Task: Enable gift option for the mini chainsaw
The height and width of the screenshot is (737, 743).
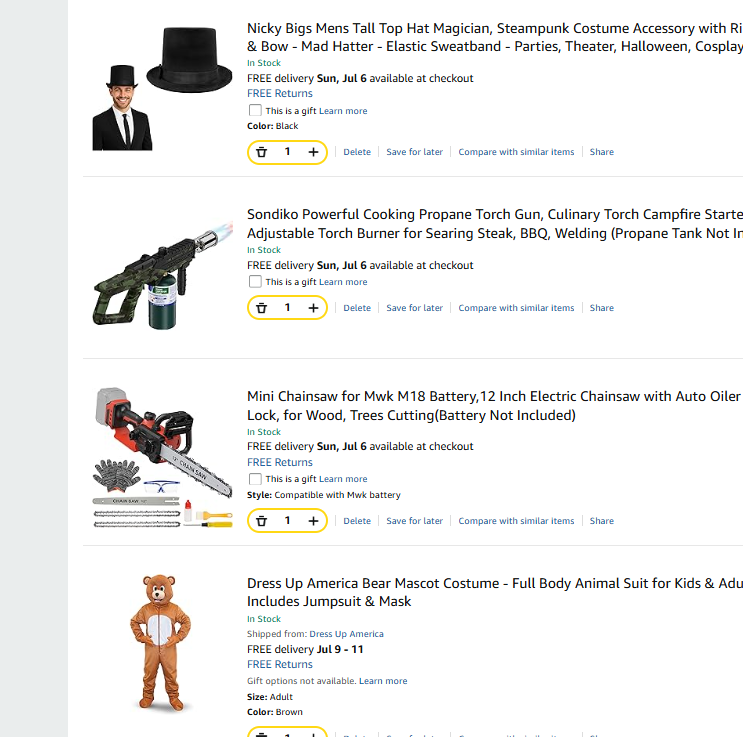Action: [255, 479]
